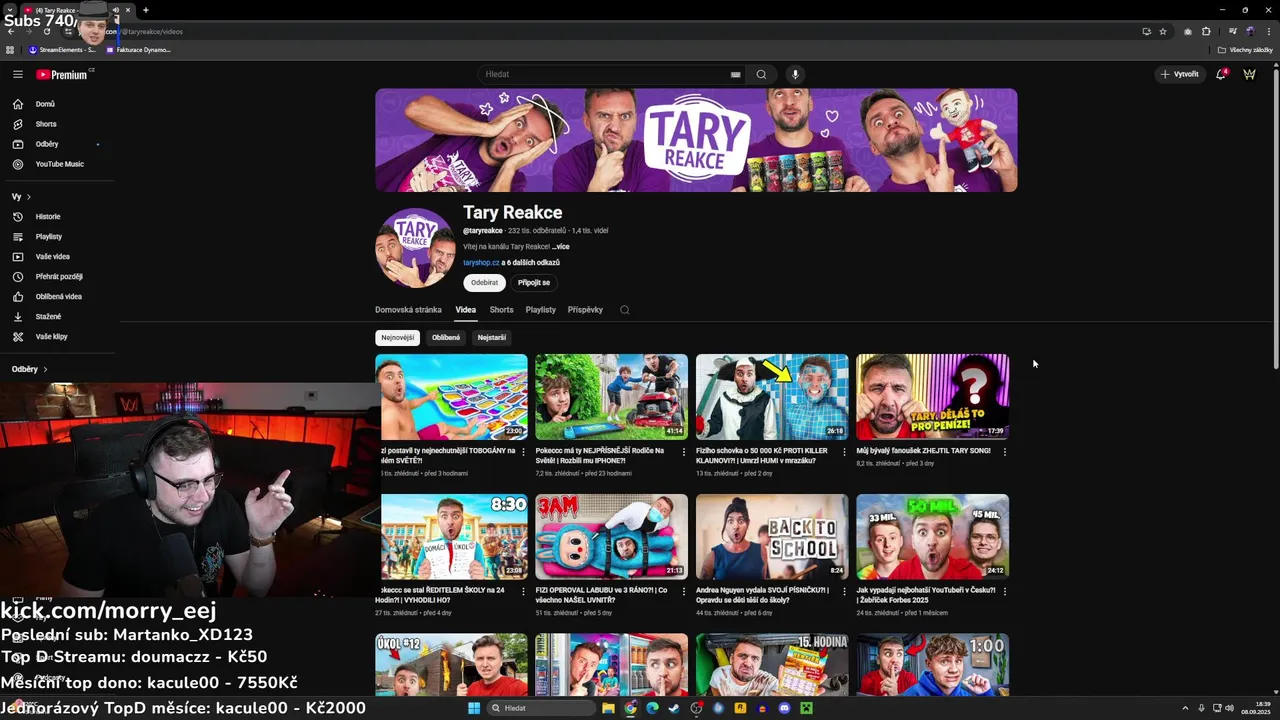
Task: Reload the page in browser toolbar
Action: [x=47, y=31]
